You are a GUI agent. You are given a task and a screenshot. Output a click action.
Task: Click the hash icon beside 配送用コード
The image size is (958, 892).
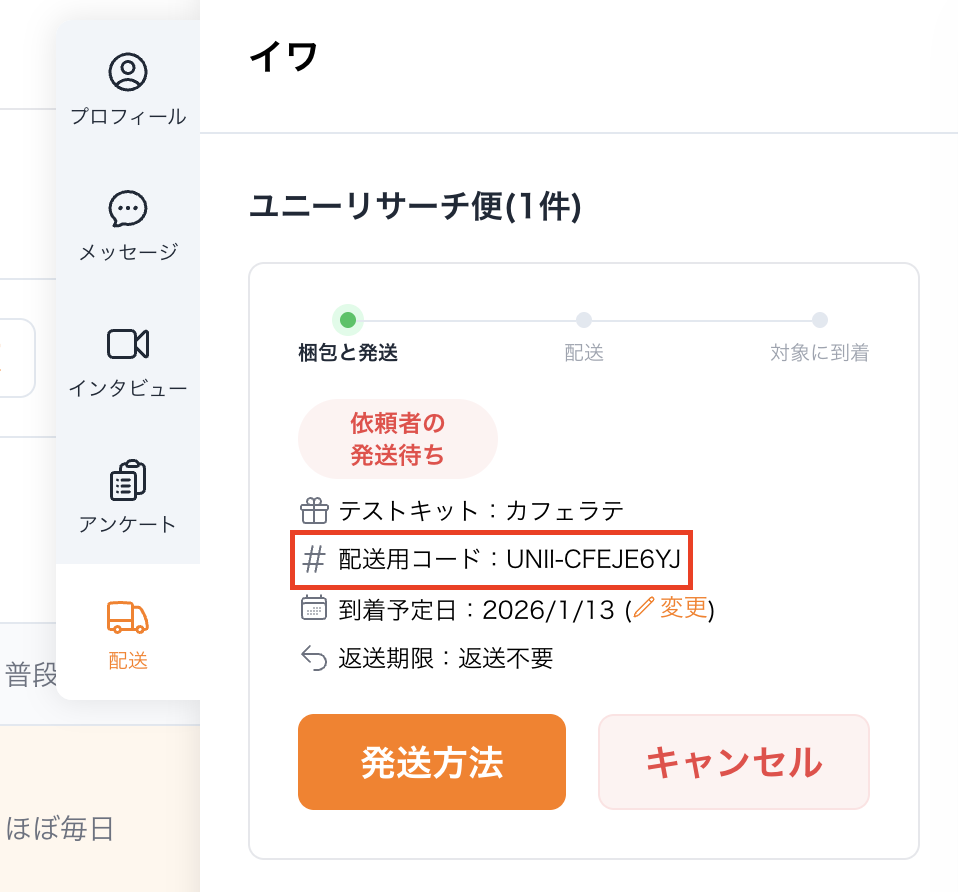(314, 560)
